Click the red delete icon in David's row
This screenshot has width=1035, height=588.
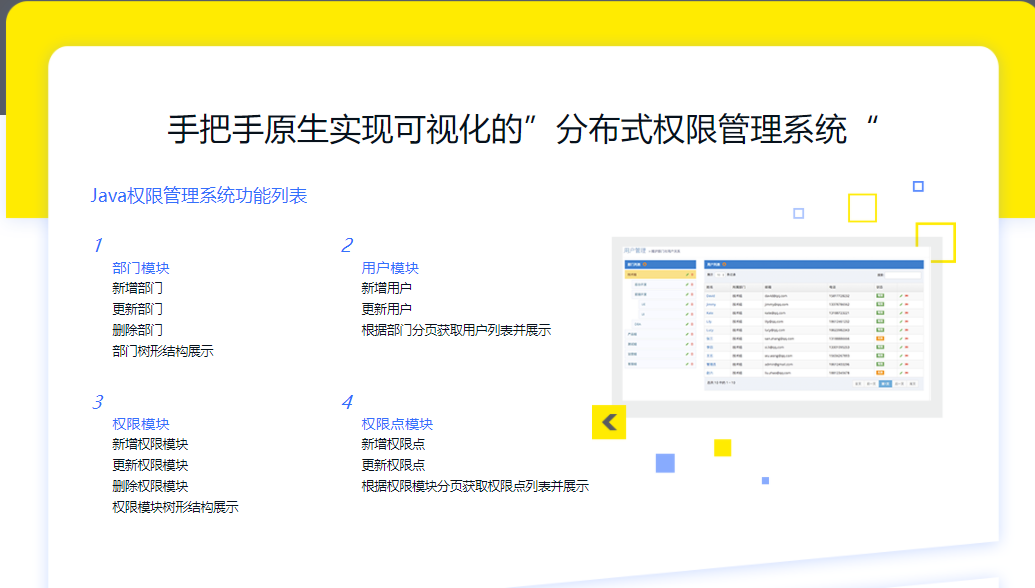tap(908, 296)
